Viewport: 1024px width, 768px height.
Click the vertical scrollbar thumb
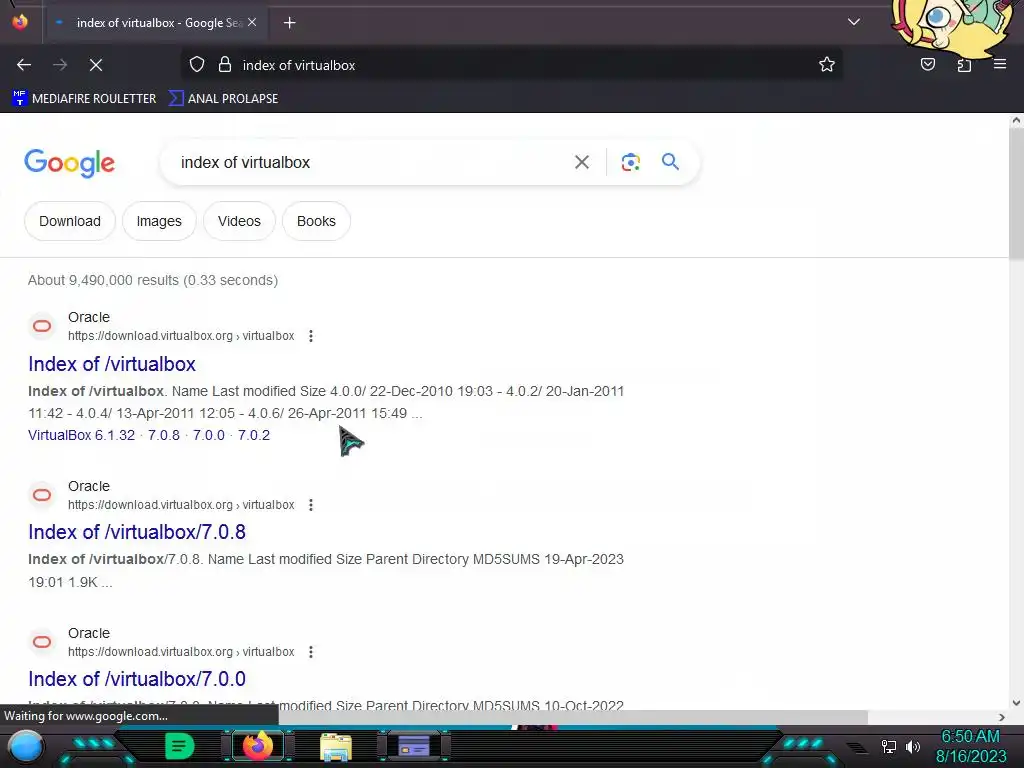tap(1016, 193)
